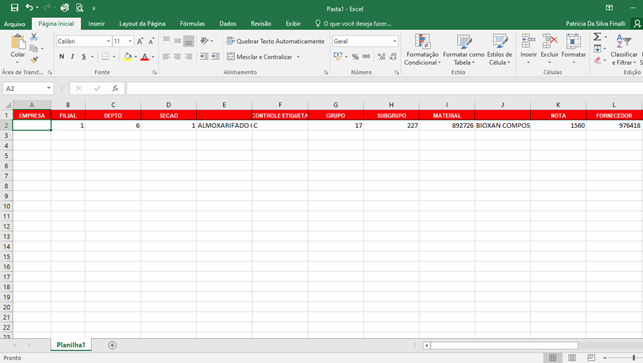Click the Mesclar e Centralizar button
The image size is (643, 363).
click(260, 57)
